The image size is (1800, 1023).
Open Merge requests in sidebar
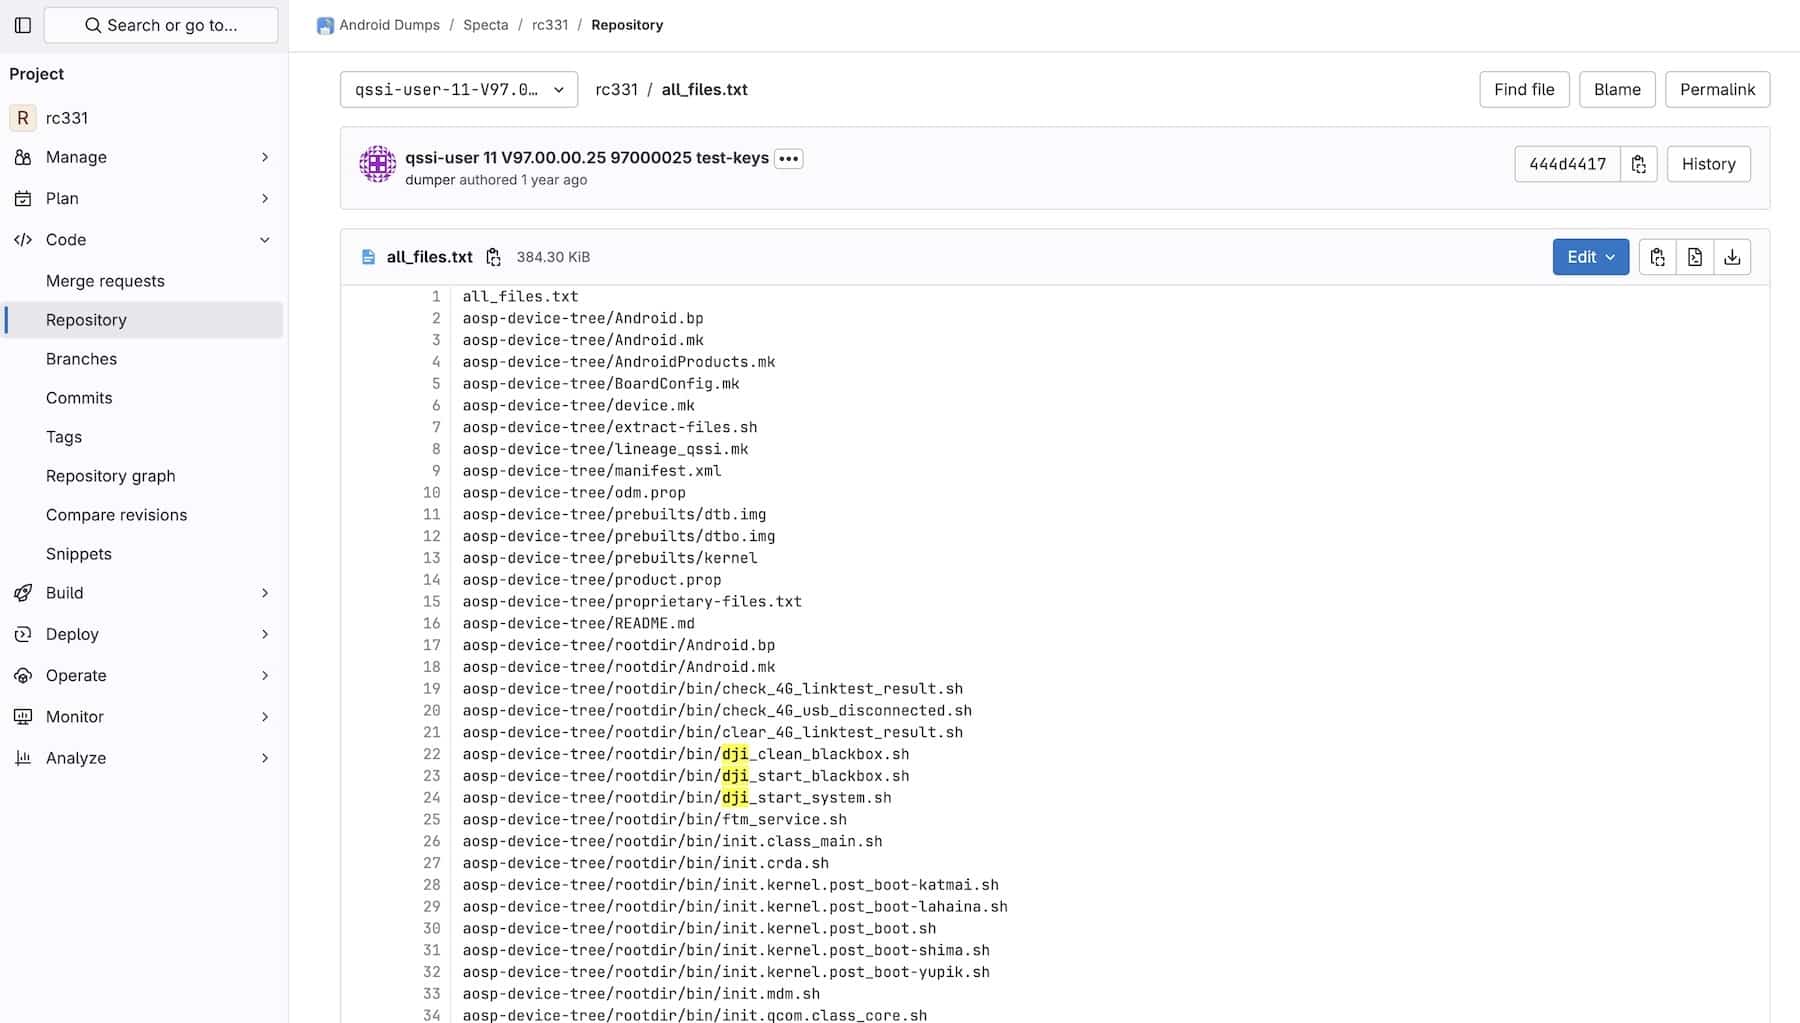pyautogui.click(x=105, y=281)
